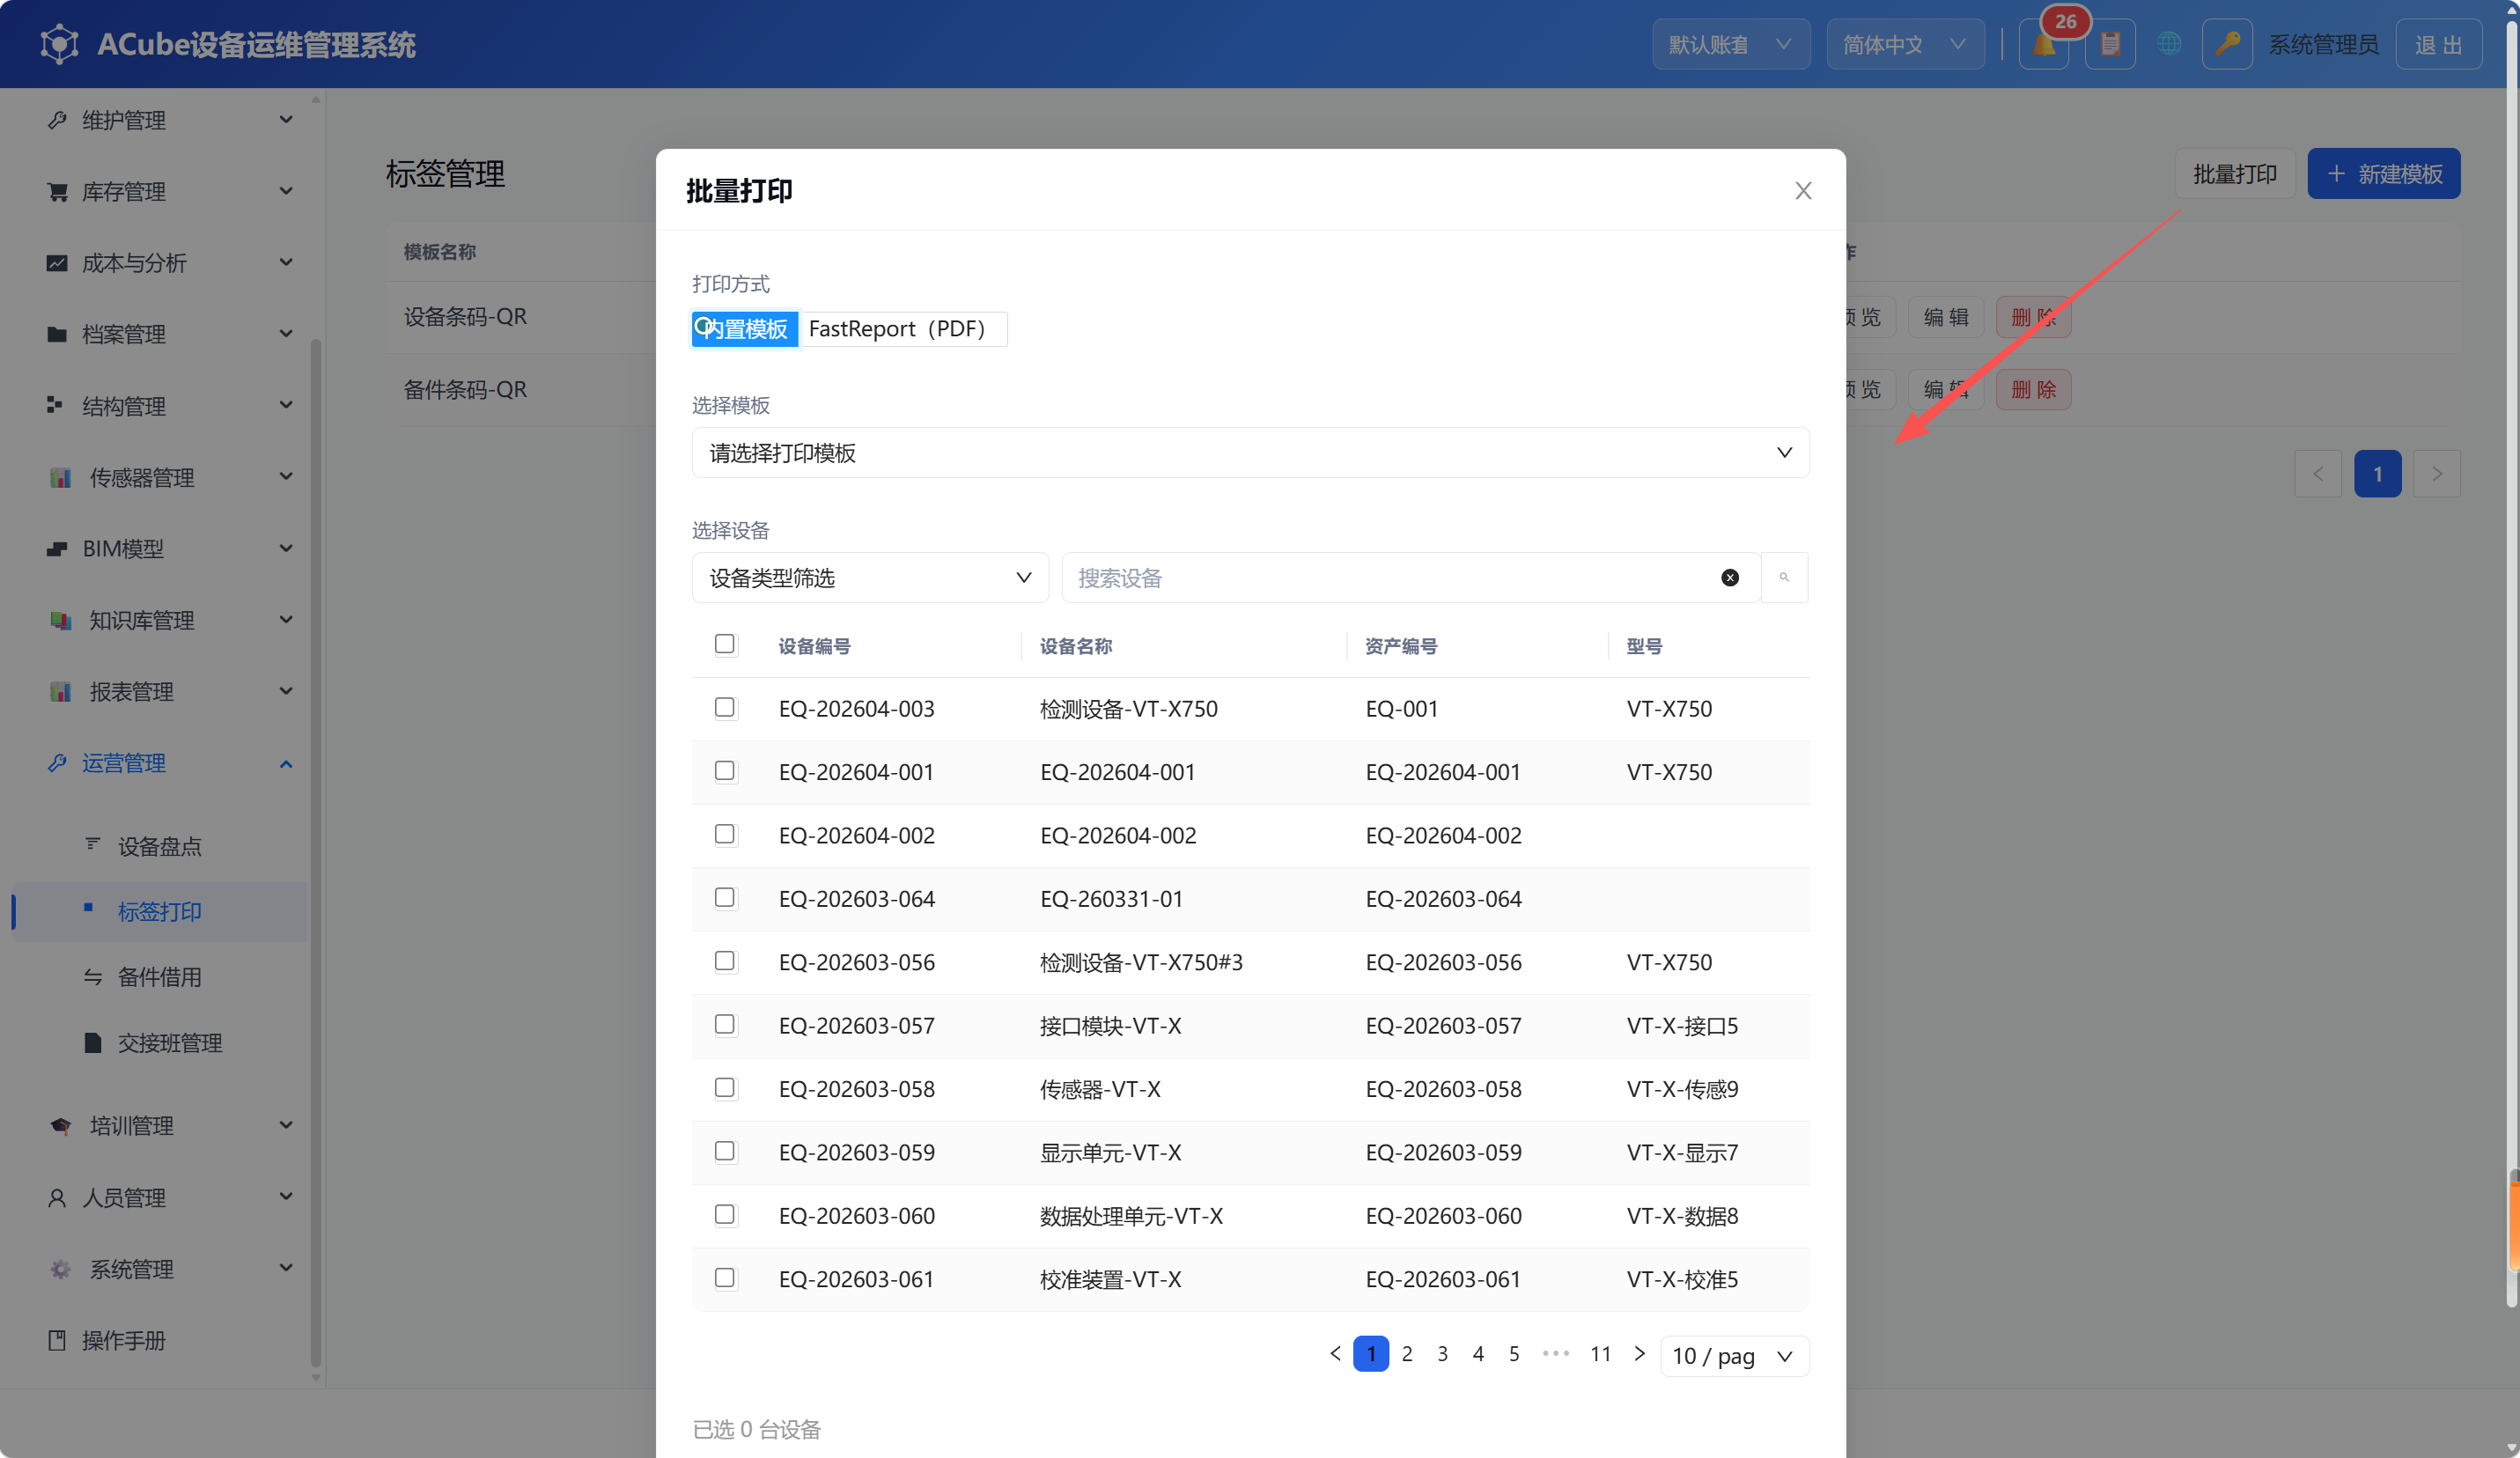Click the cart icon beside 库存管理
The height and width of the screenshot is (1458, 2520).
tap(57, 191)
